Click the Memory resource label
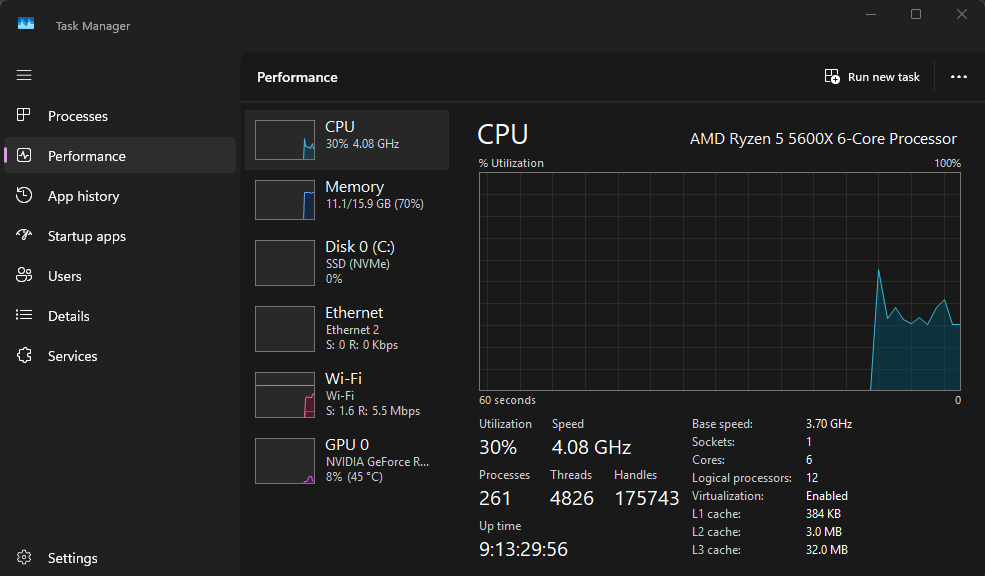This screenshot has width=985, height=576. point(354,187)
